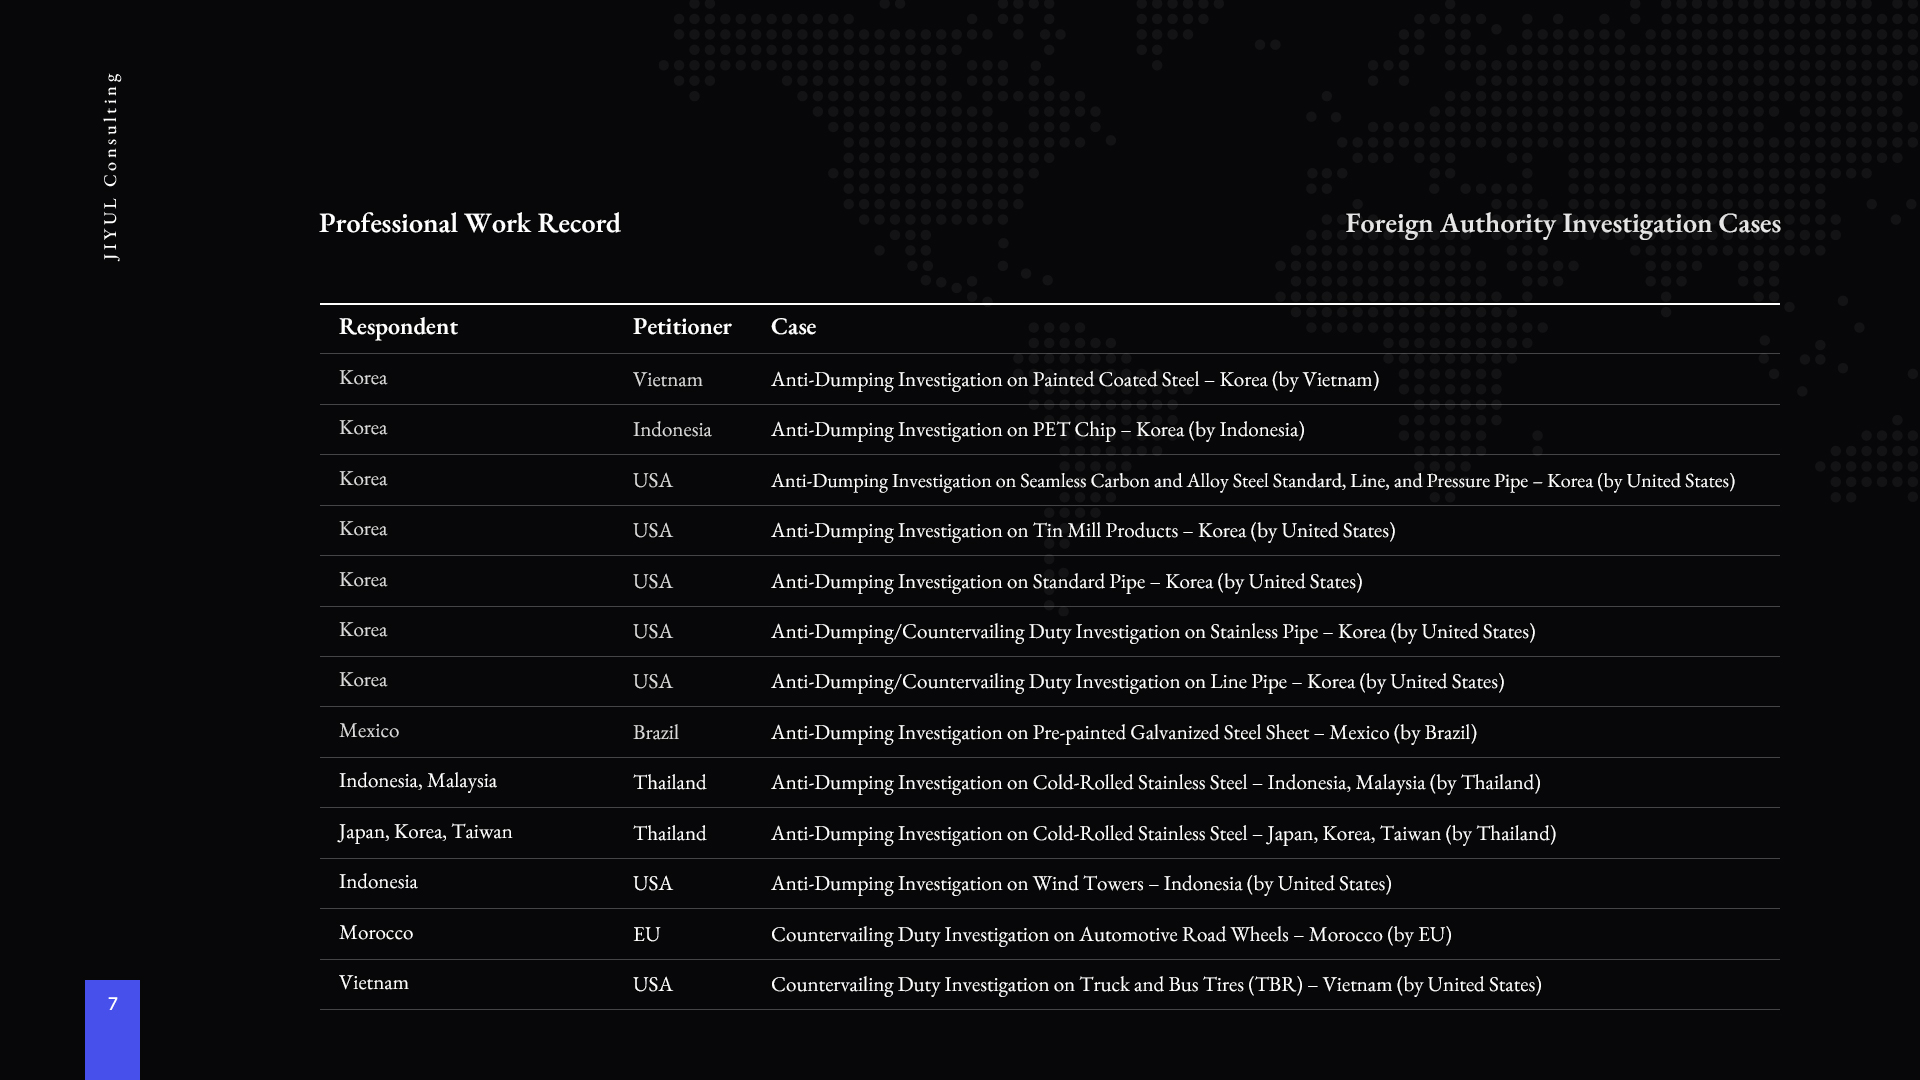Select the Standard Pipe case row
1920x1080 pixels.
1066,582
